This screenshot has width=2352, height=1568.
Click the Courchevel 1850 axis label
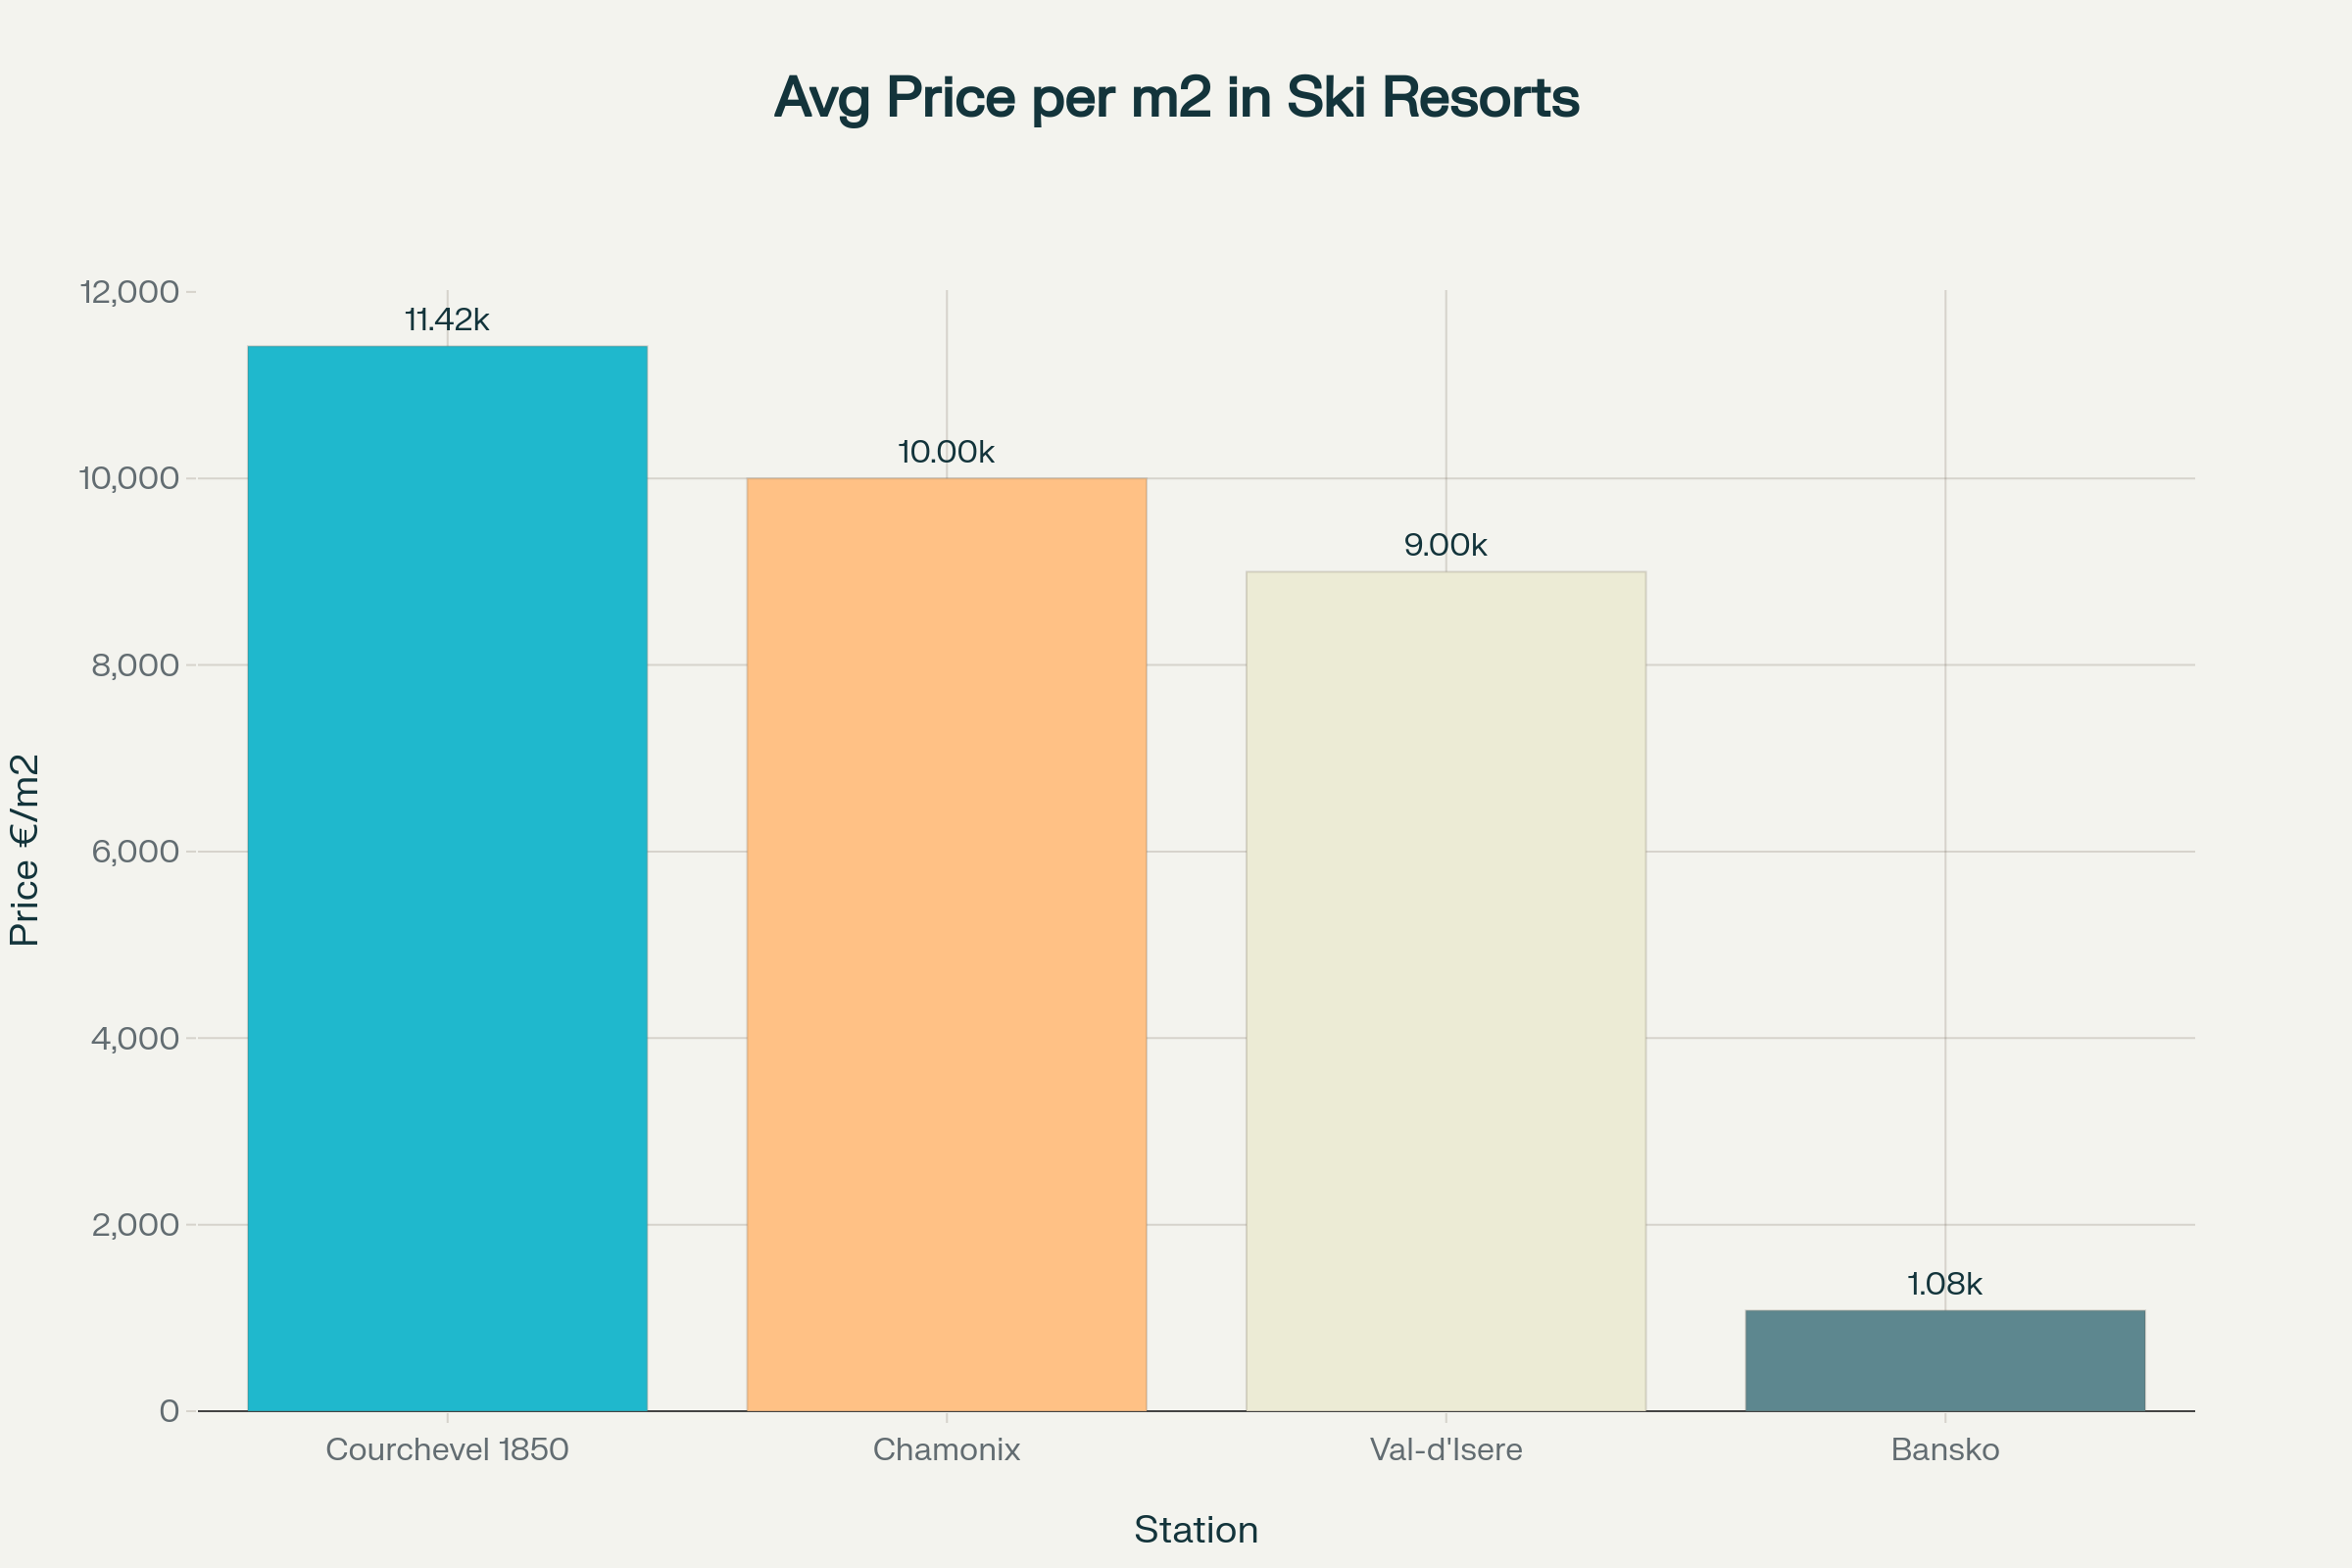pyautogui.click(x=447, y=1449)
